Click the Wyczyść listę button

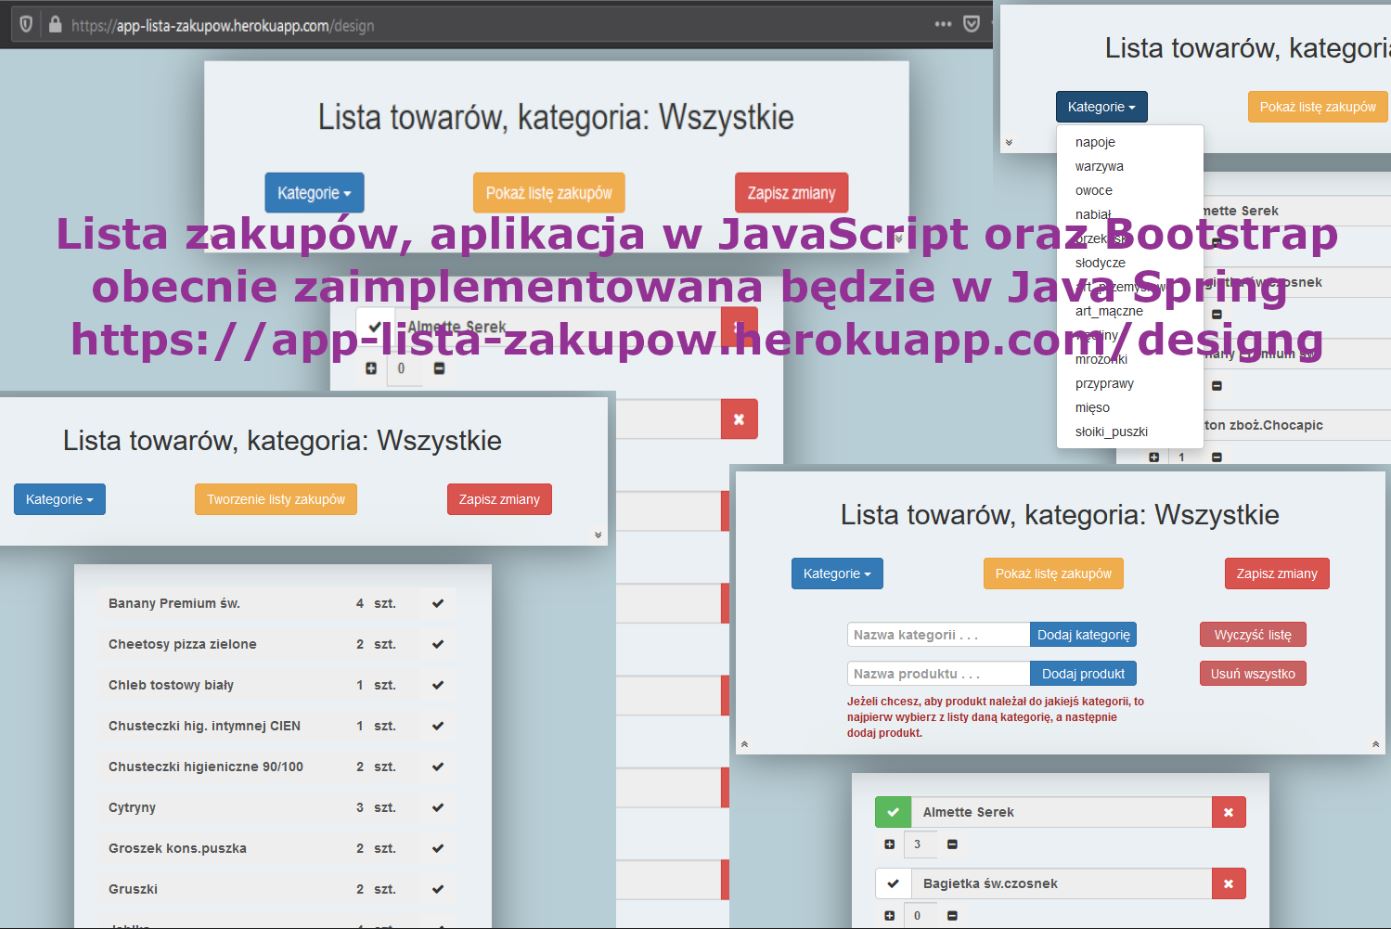click(1253, 634)
